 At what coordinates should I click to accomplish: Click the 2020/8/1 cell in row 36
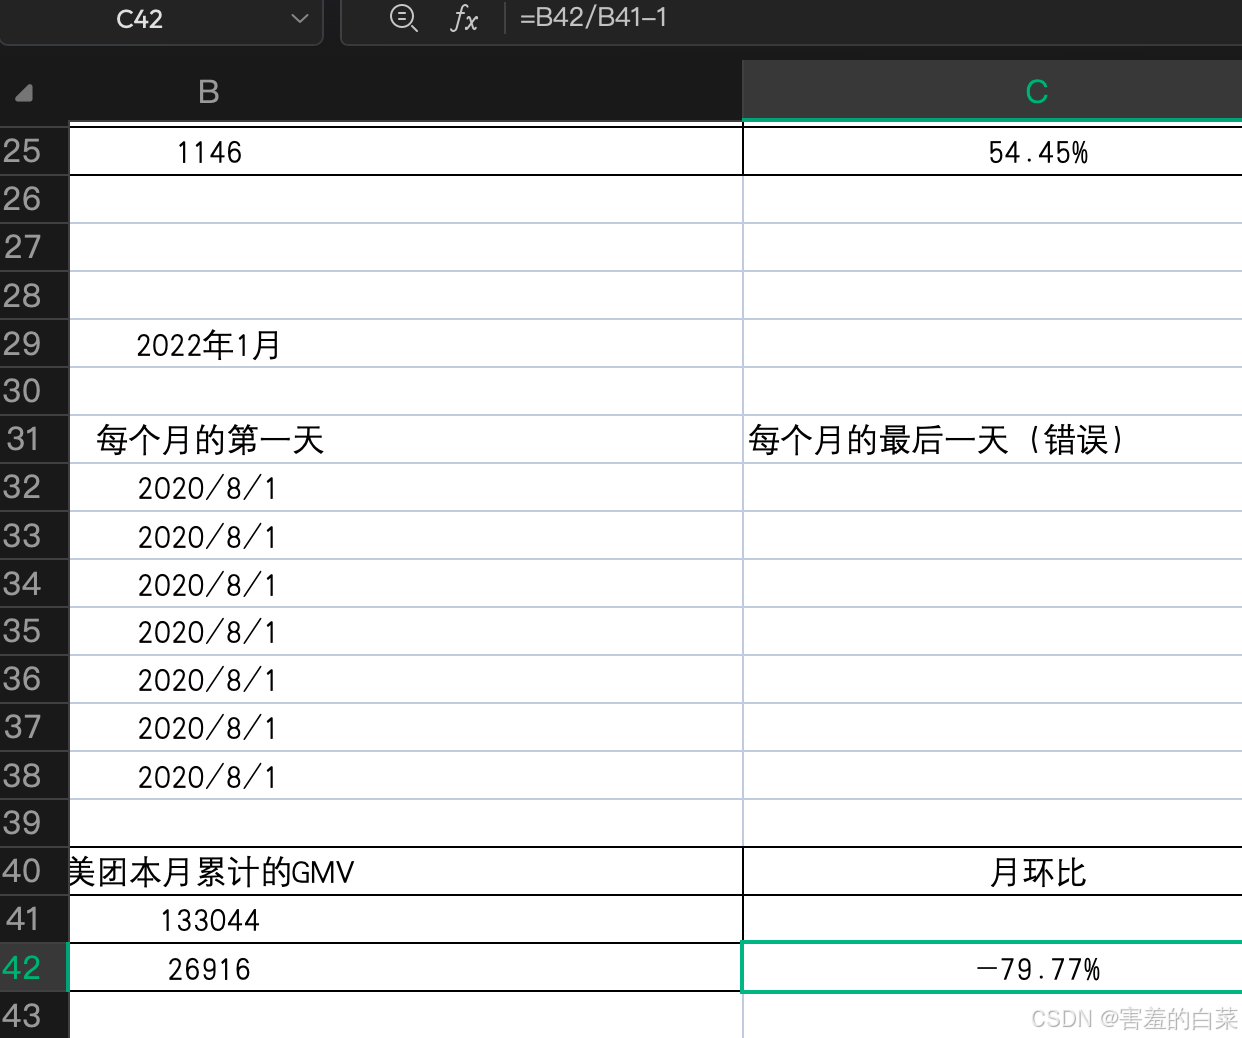[406, 679]
